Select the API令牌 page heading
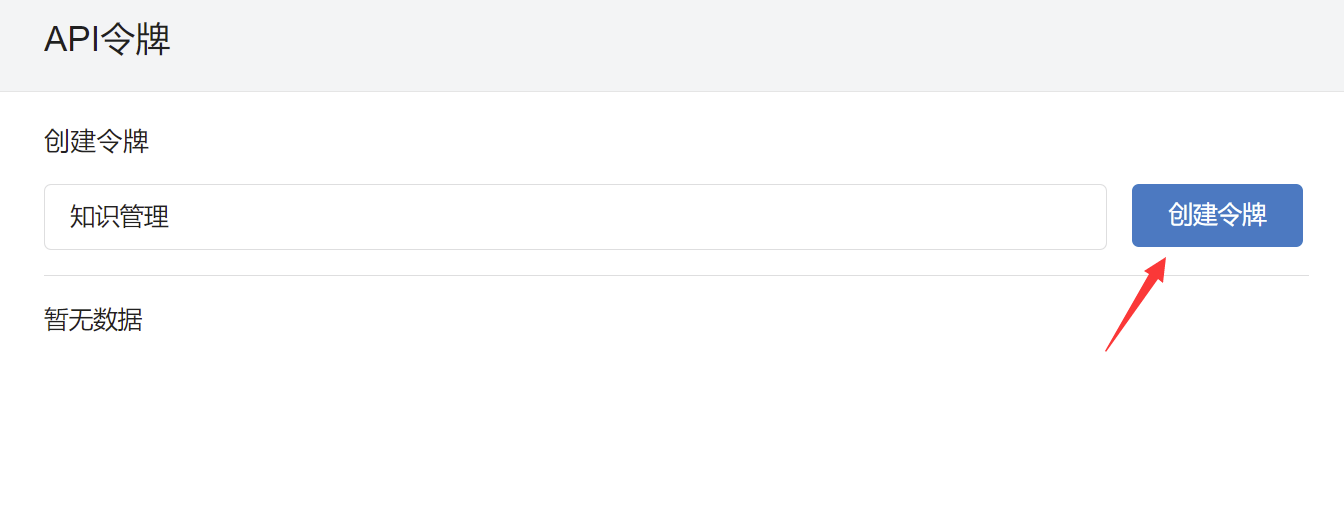1344x513 pixels. (x=107, y=40)
